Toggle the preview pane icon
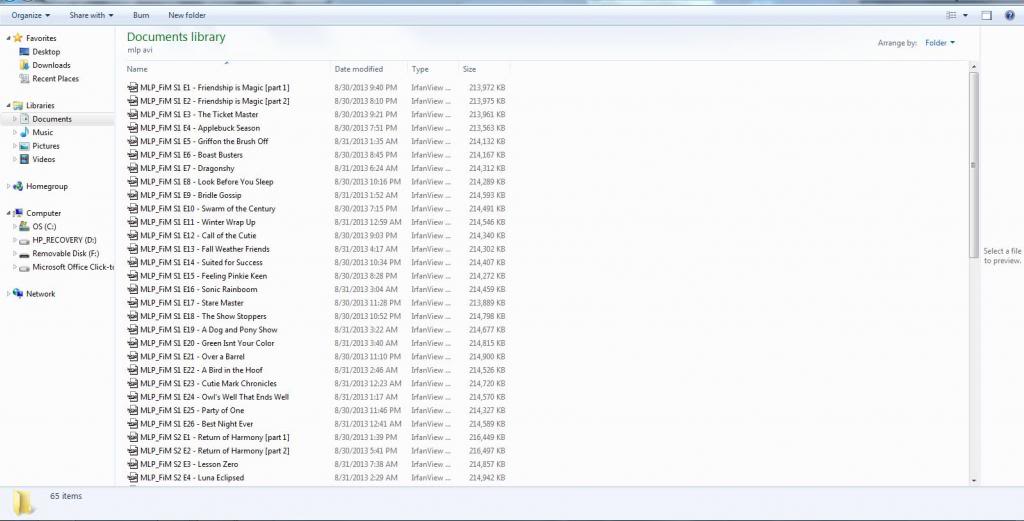 click(x=987, y=16)
